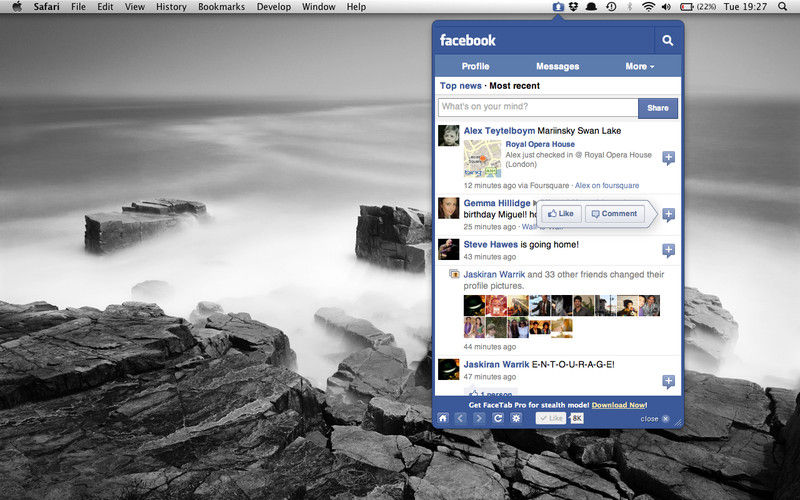The width and height of the screenshot is (800, 500).
Task: Click the back arrow in FaceTab toolbar
Action: [460, 418]
